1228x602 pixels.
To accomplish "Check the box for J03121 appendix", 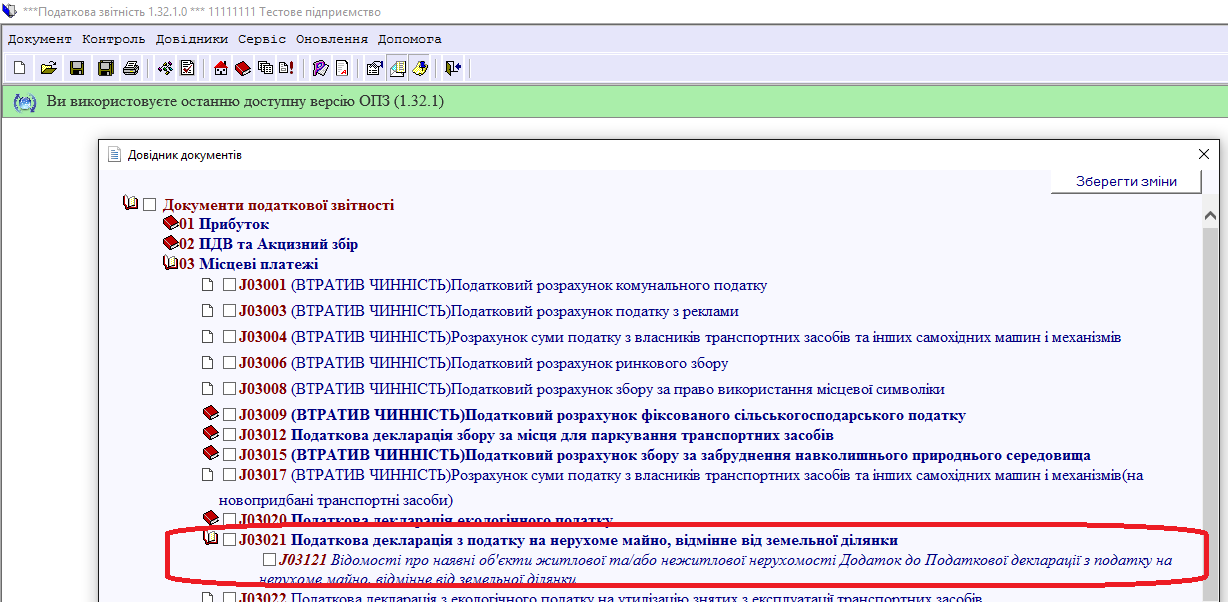I will click(268, 560).
